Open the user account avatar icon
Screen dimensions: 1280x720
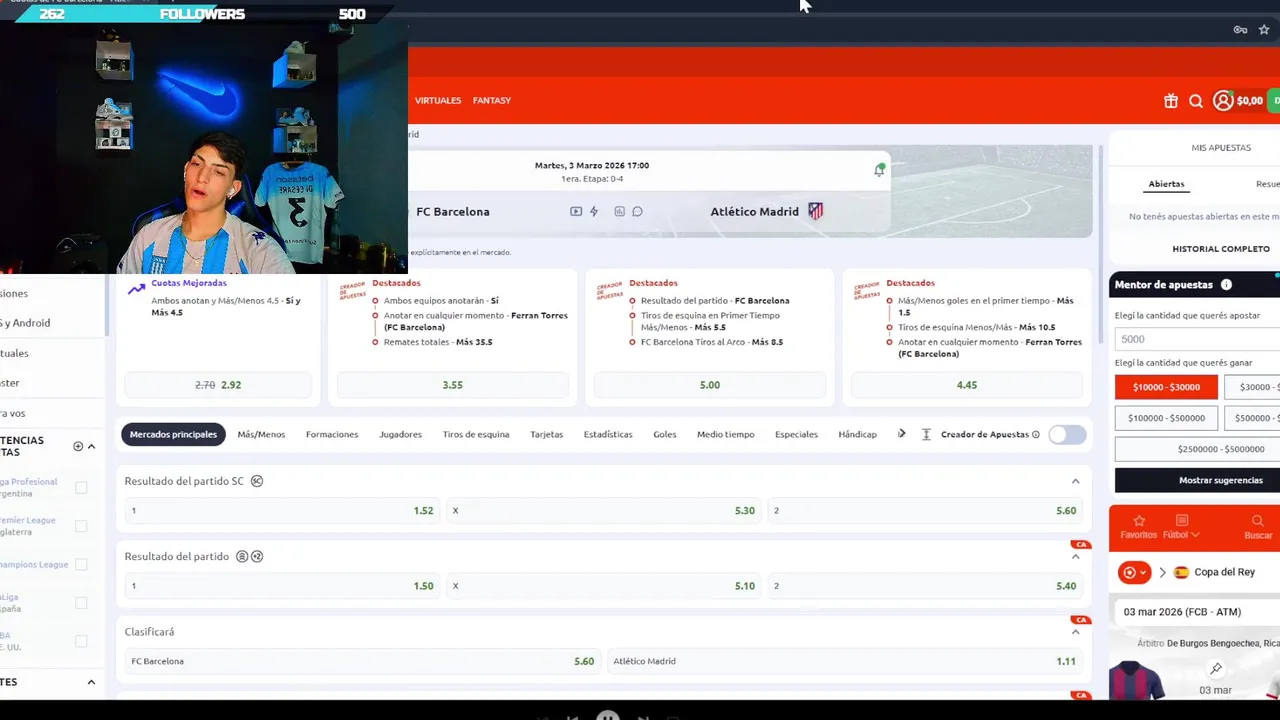[1223, 101]
